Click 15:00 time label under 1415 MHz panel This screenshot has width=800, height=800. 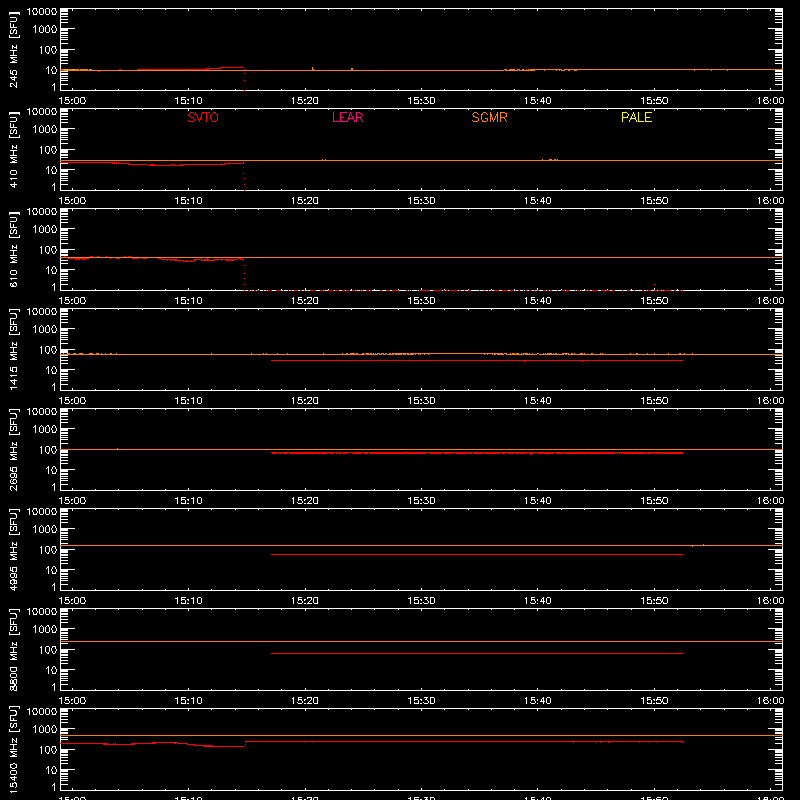coord(72,401)
